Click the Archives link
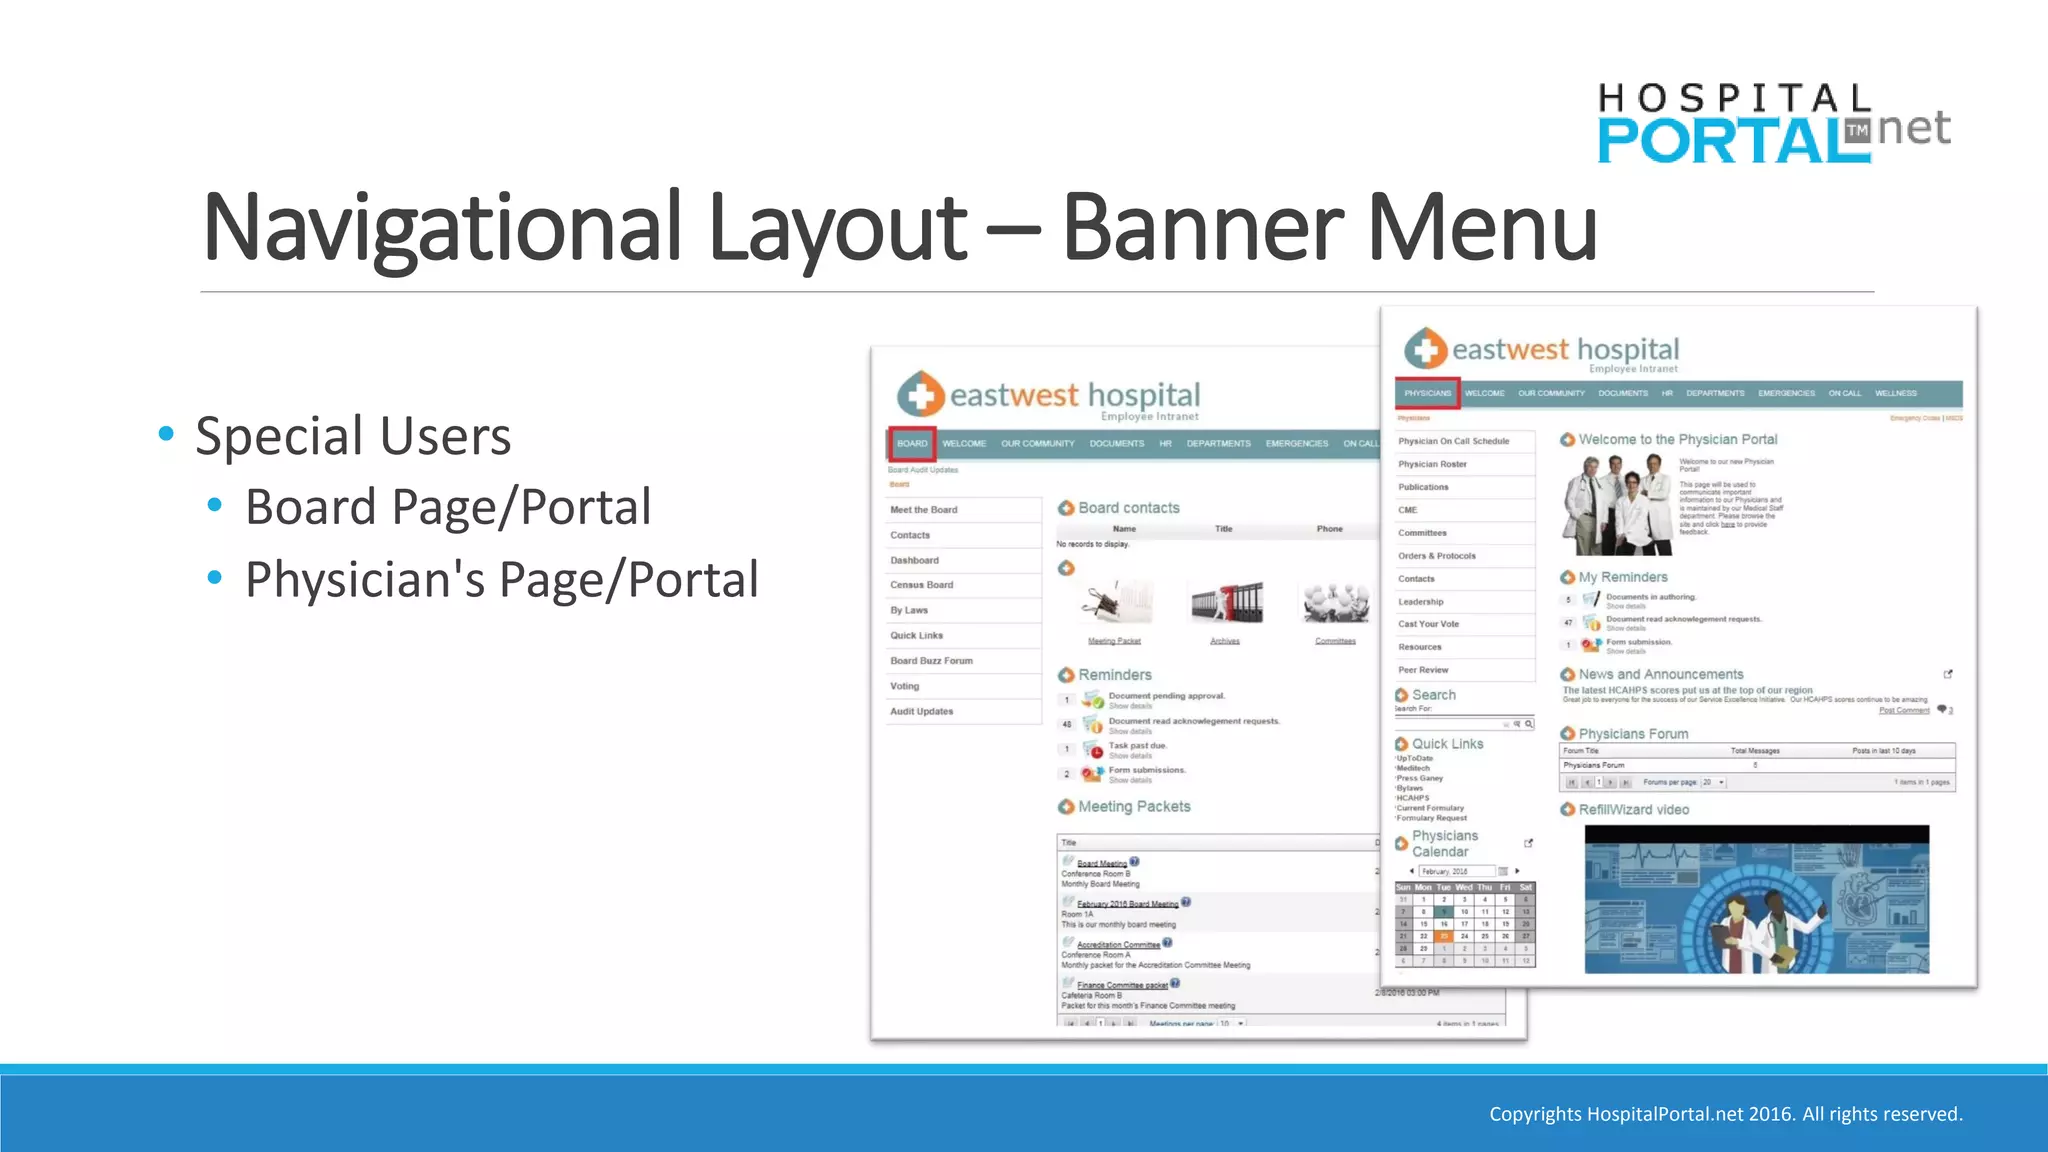The width and height of the screenshot is (2048, 1152). coord(1225,641)
